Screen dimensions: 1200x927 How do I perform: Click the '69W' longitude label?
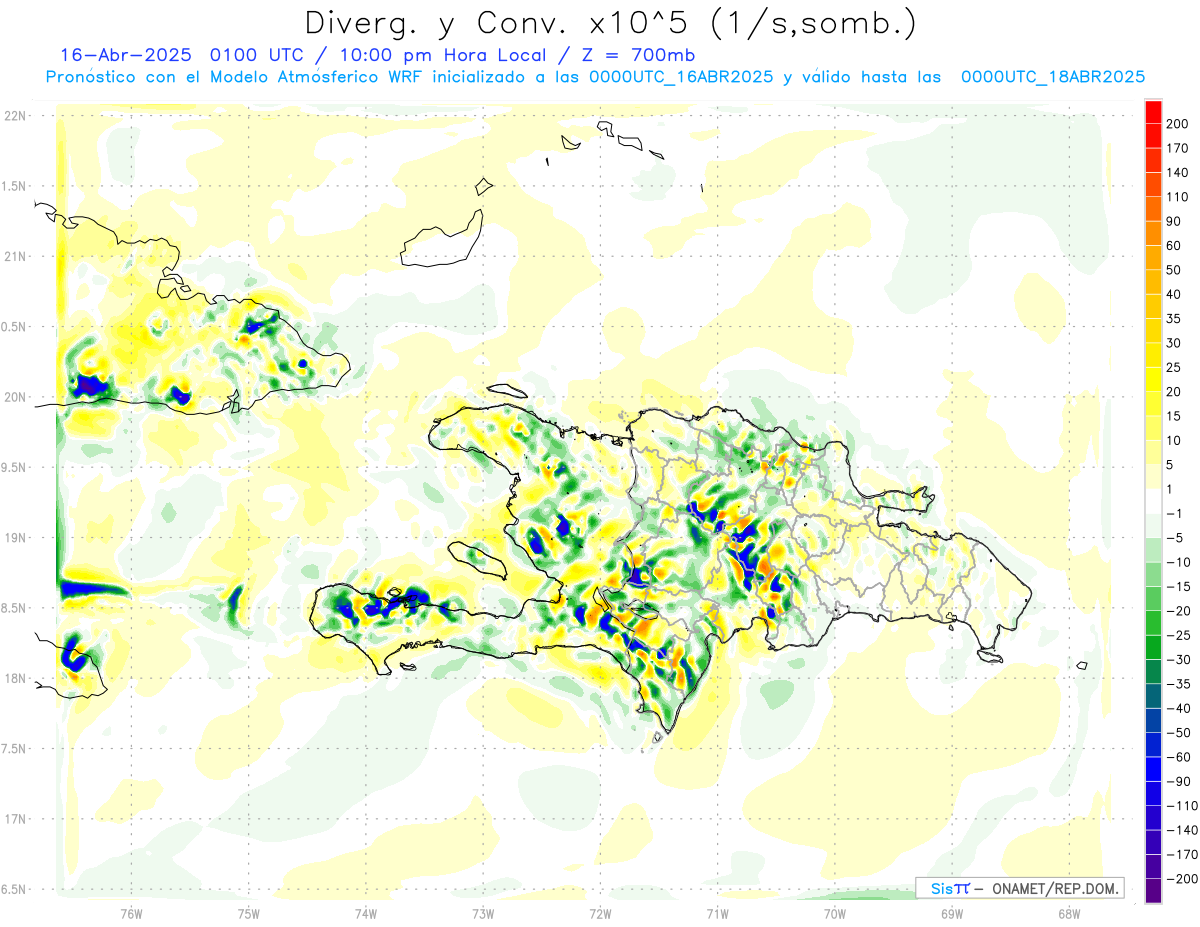[951, 914]
